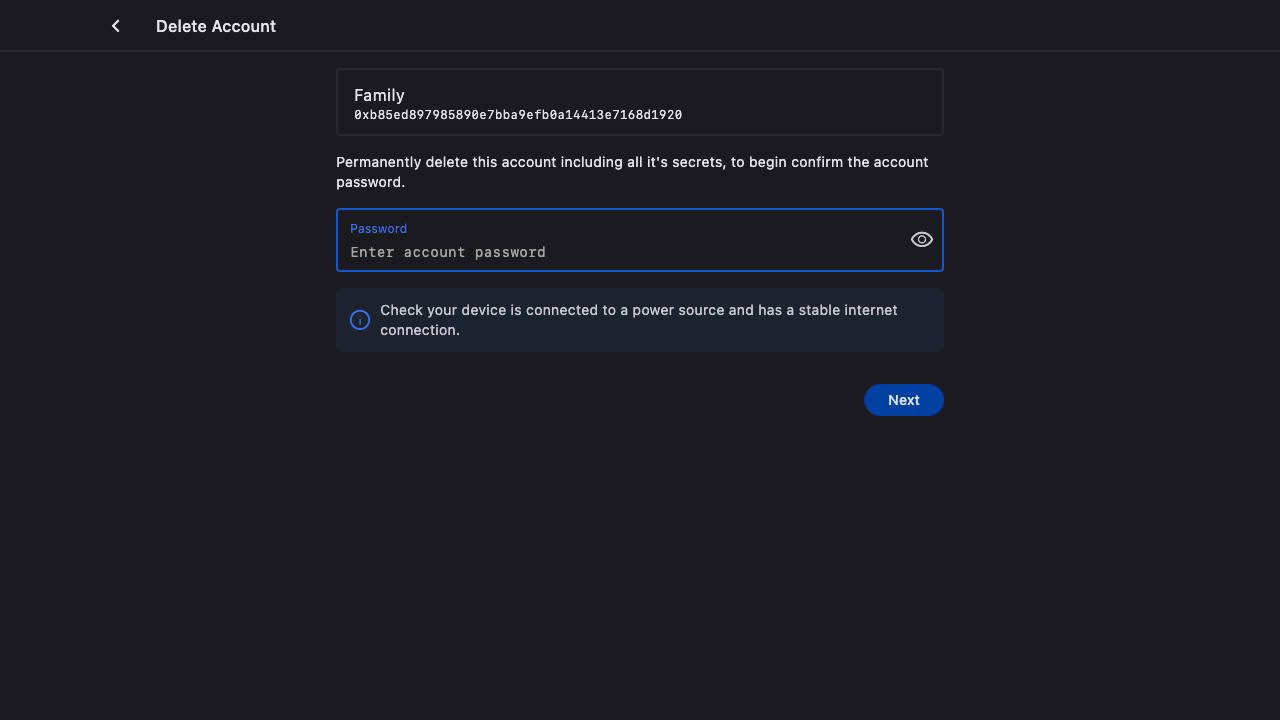Continue account deletion with Next
Screen dimensions: 1280x720
[x=903, y=400]
